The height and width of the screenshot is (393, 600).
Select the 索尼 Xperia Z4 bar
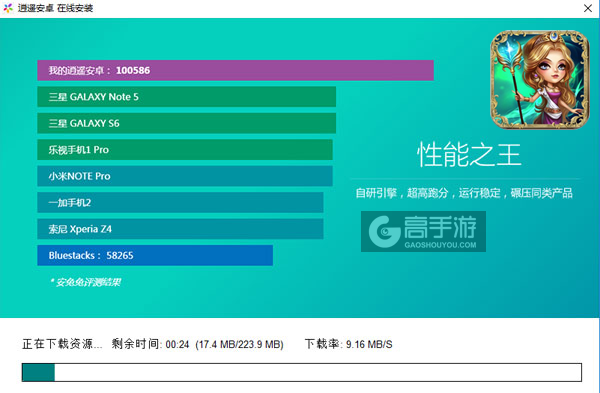[x=180, y=229]
